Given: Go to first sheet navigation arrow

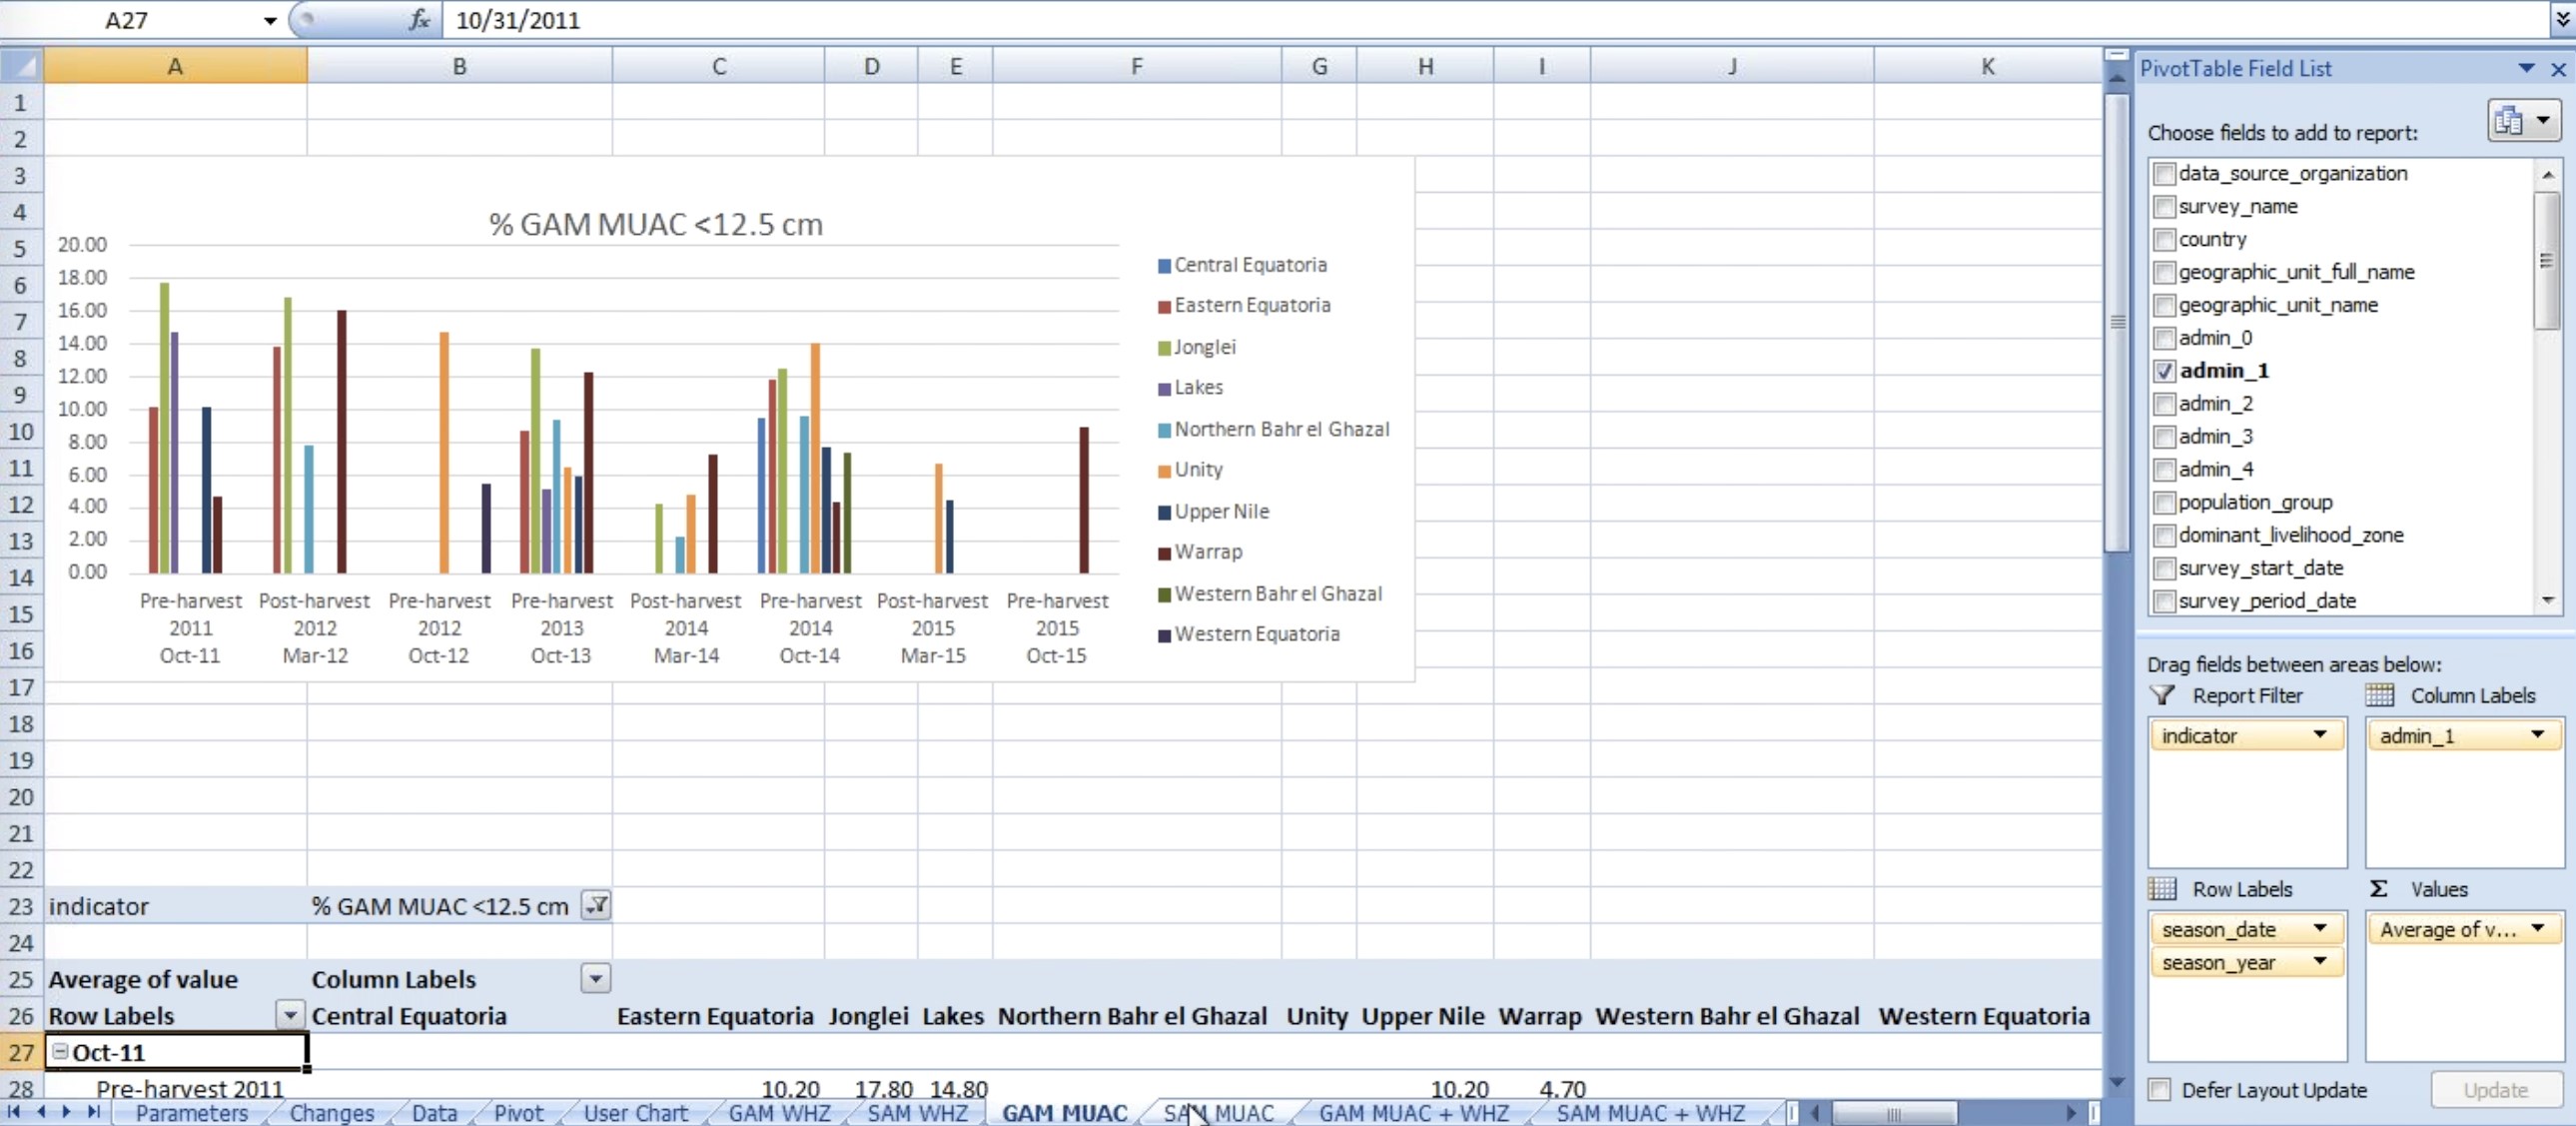Looking at the screenshot, I should [x=14, y=1112].
